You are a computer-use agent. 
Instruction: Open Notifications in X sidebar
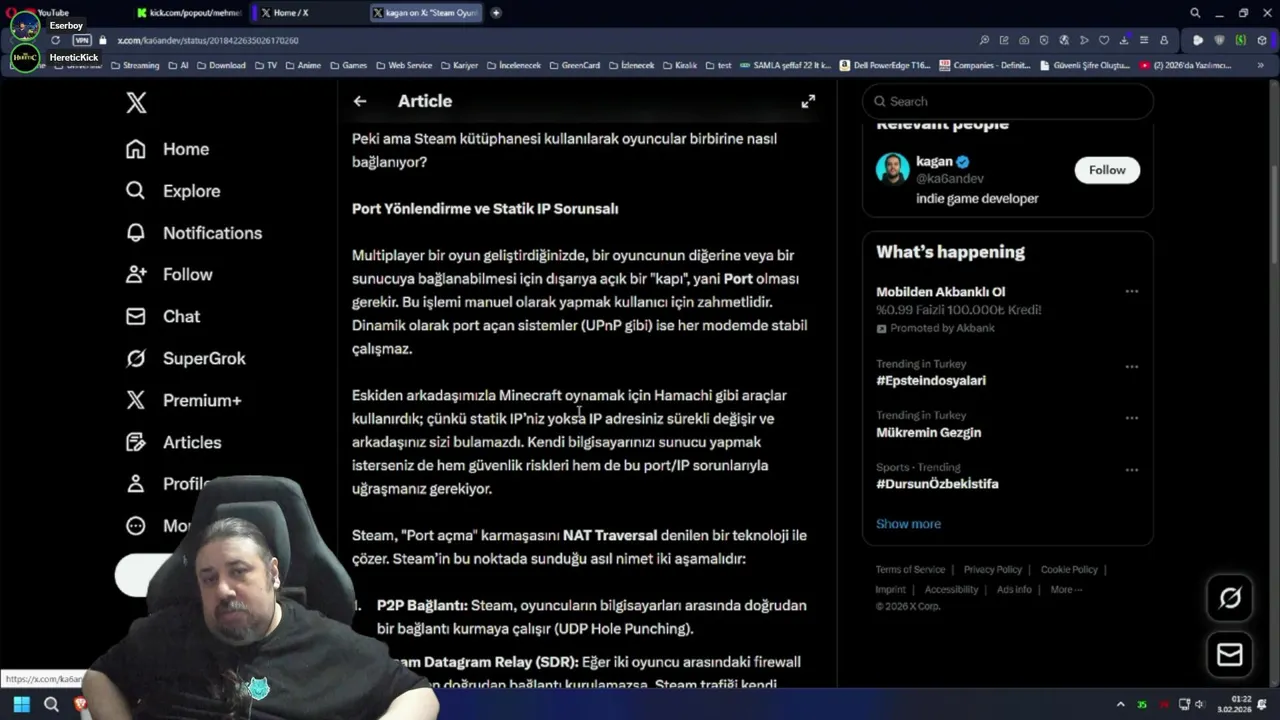click(x=193, y=233)
